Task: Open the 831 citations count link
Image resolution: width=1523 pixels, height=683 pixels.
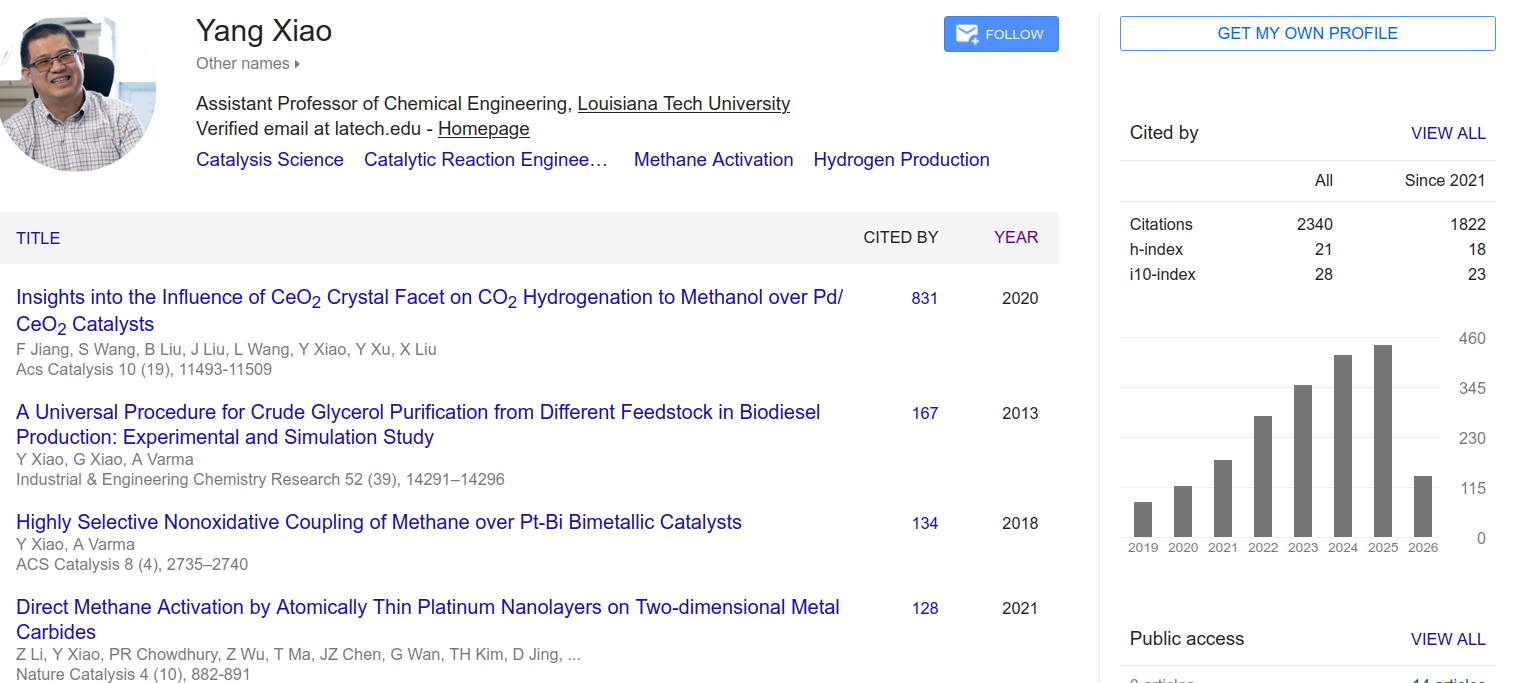Action: pyautogui.click(x=924, y=298)
